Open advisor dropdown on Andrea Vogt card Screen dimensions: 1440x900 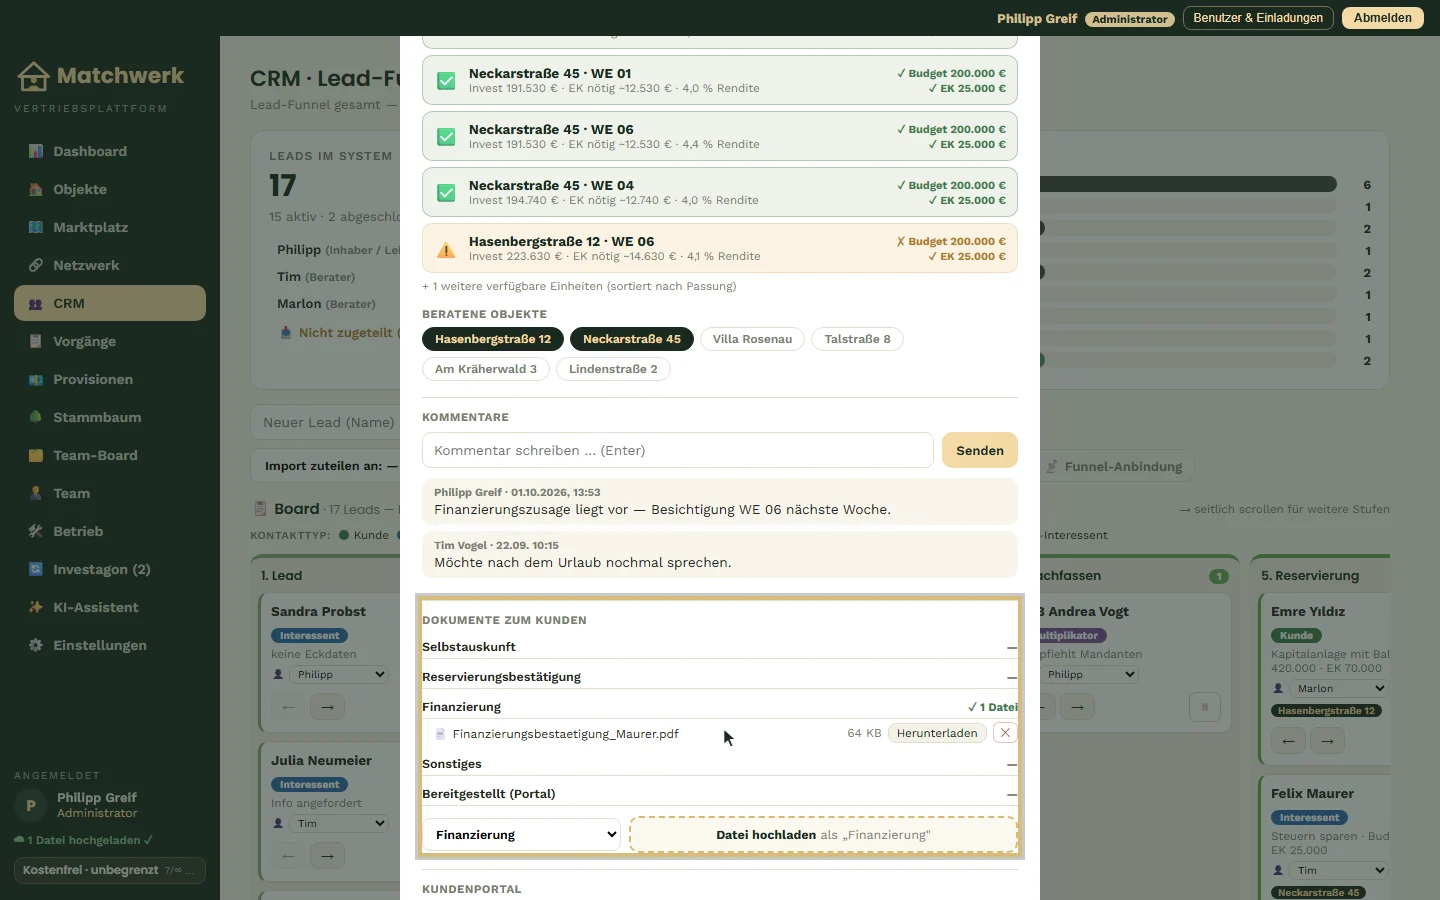coord(1090,675)
